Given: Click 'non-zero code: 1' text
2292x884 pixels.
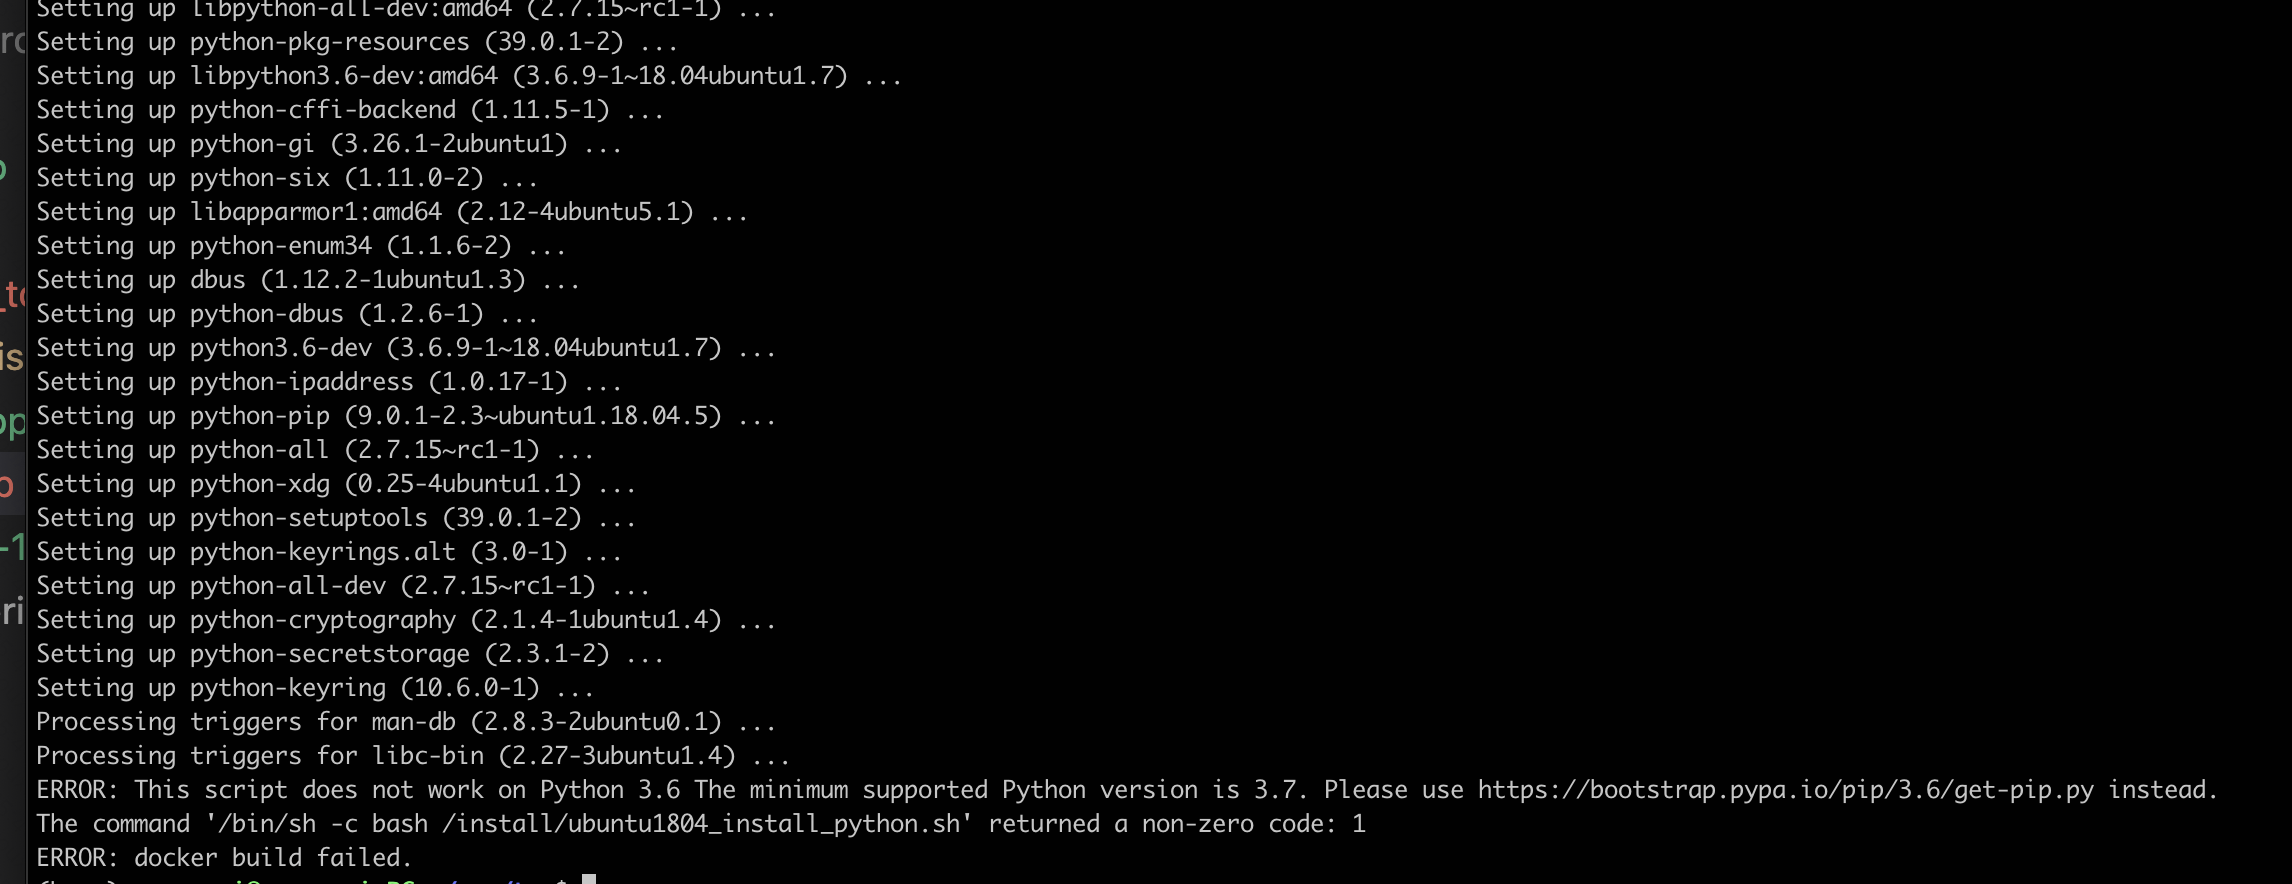Looking at the screenshot, I should pyautogui.click(x=1254, y=824).
